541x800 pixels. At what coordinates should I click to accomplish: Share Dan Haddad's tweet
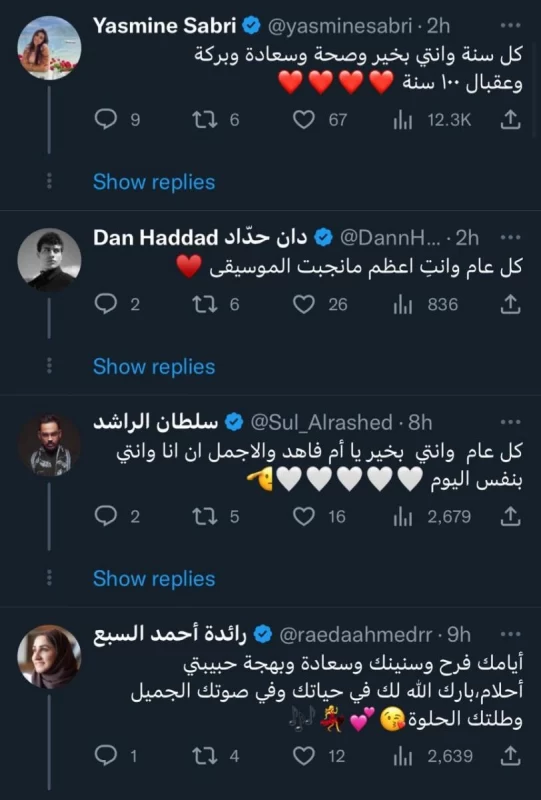510,305
